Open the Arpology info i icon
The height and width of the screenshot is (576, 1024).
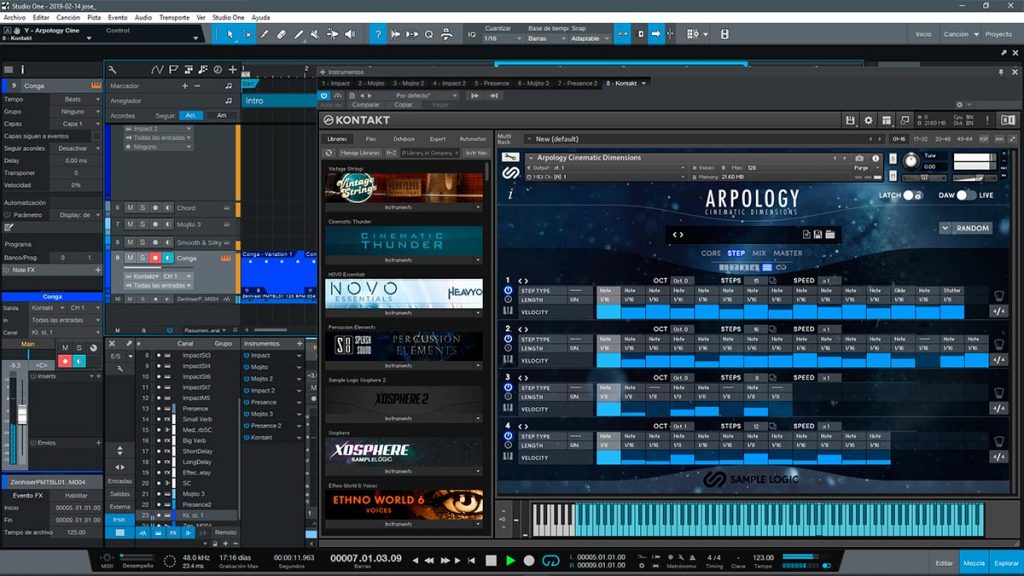[x=510, y=193]
